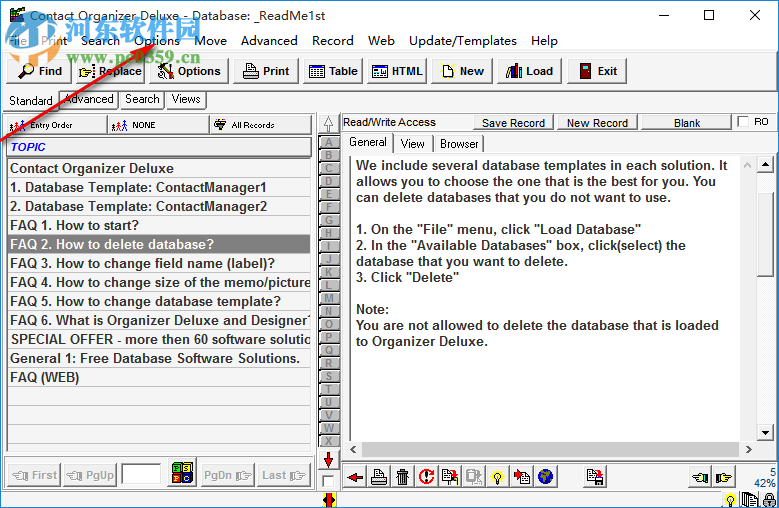Click the right pointing hand next record icon
779x508 pixels.
(724, 478)
